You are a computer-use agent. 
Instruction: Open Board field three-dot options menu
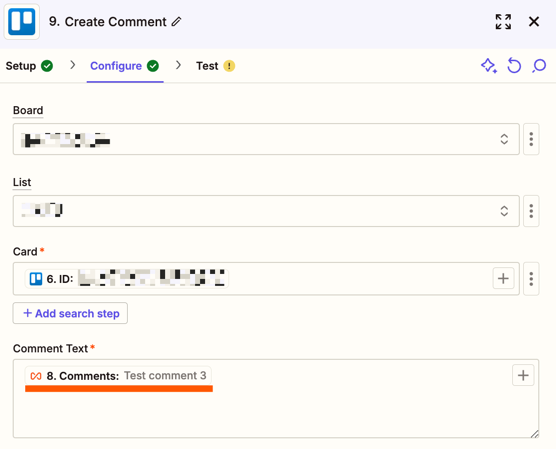click(x=531, y=139)
